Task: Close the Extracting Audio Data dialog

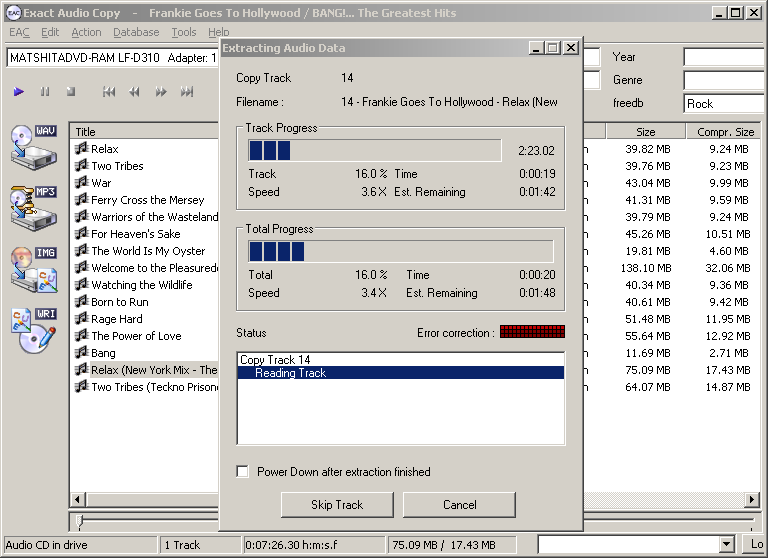Action: [x=571, y=48]
